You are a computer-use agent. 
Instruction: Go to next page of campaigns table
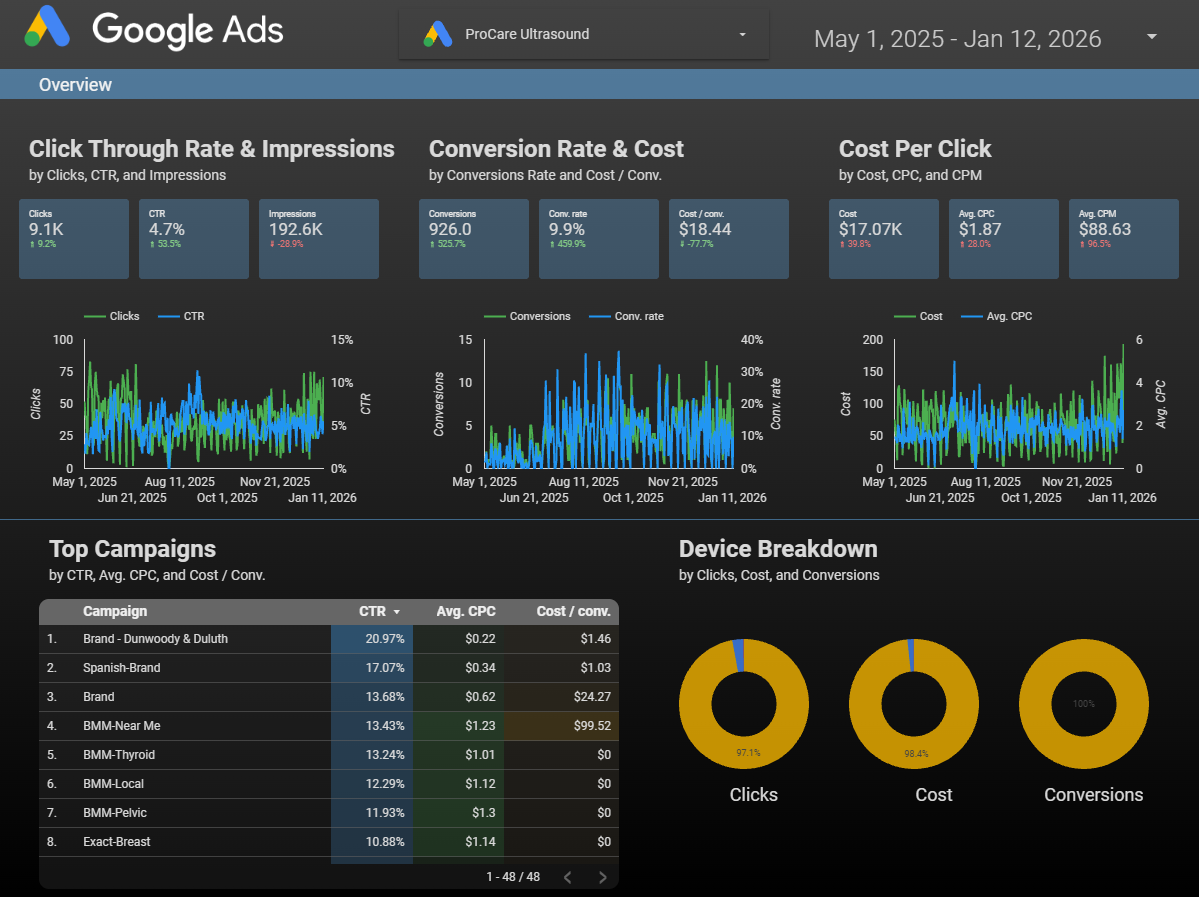pyautogui.click(x=602, y=877)
